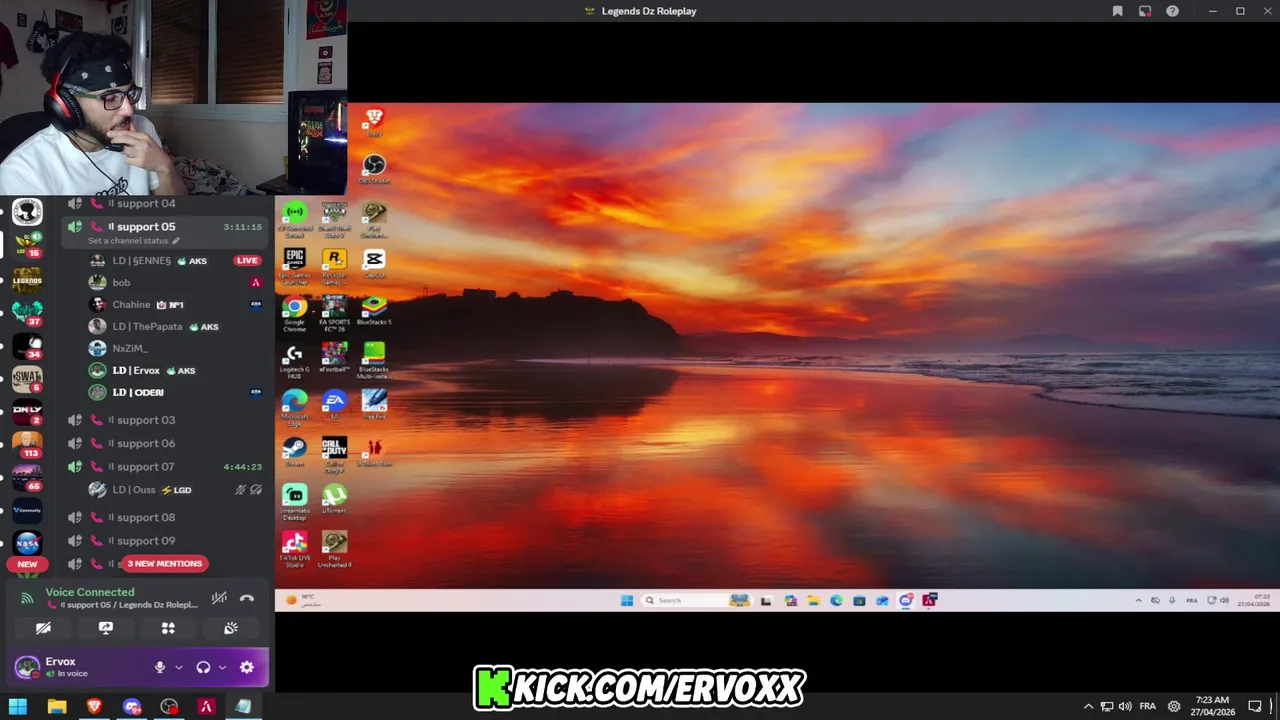Open the server showing 37 unread badge
This screenshot has height=720, width=1280.
coord(27,312)
